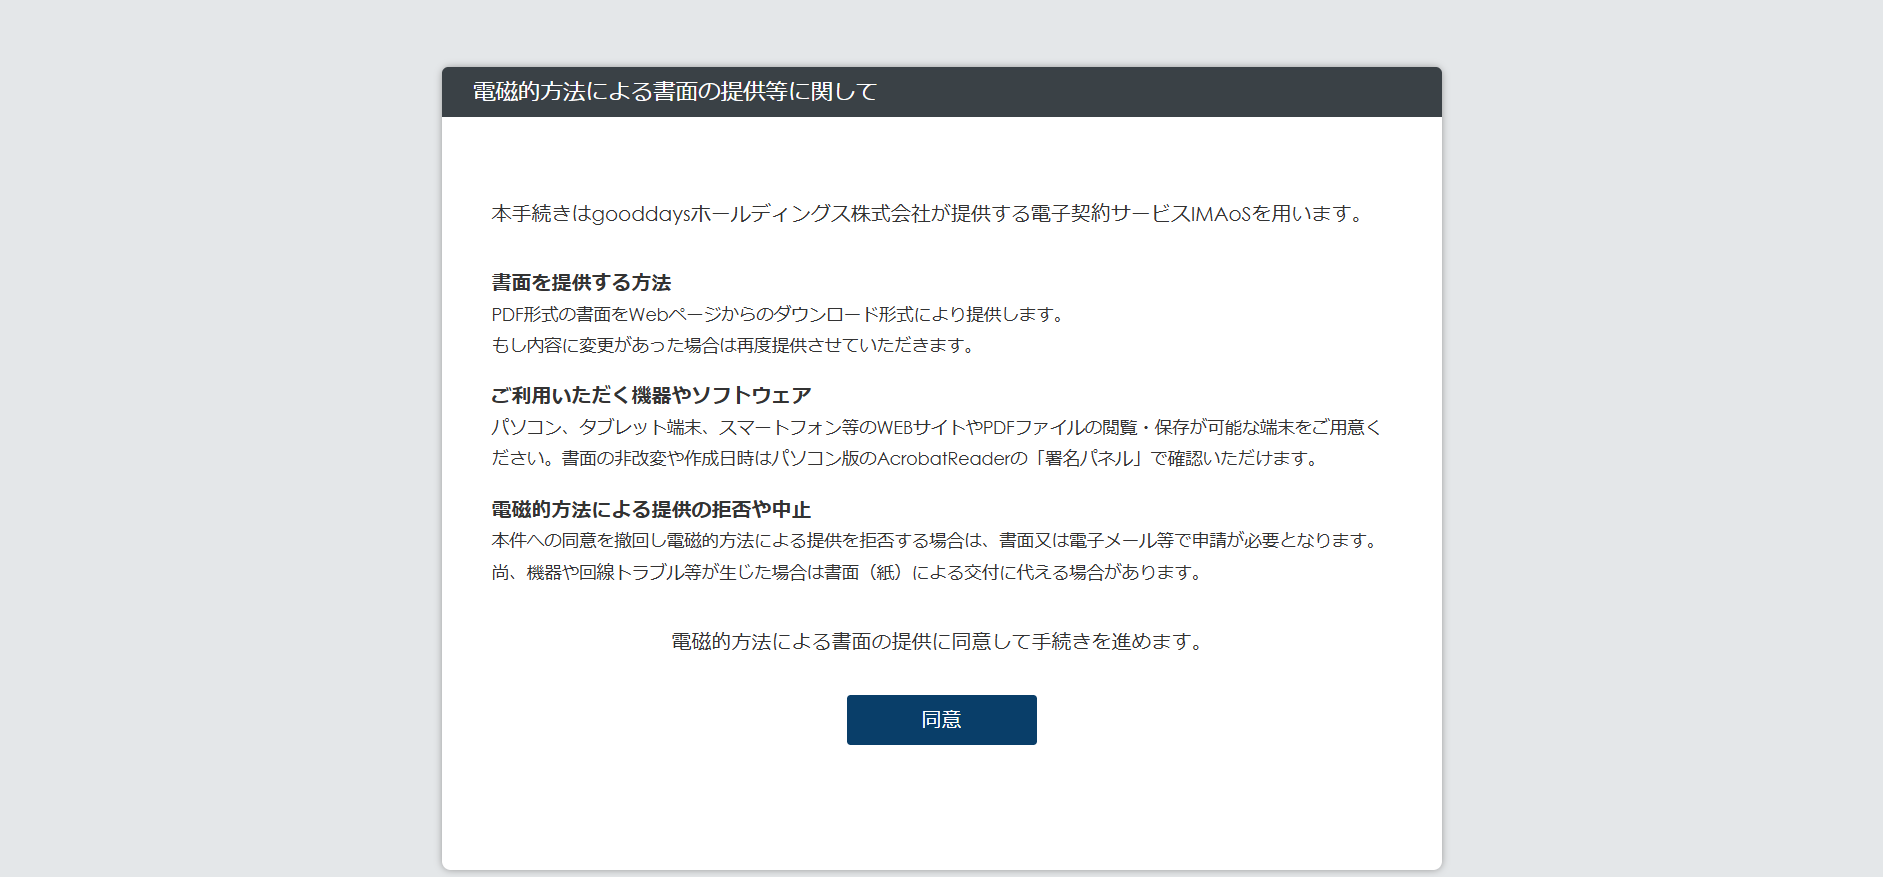Click the line starting 本件への同意を撤回し
Viewport: 1883px width, 877px height.
click(937, 541)
